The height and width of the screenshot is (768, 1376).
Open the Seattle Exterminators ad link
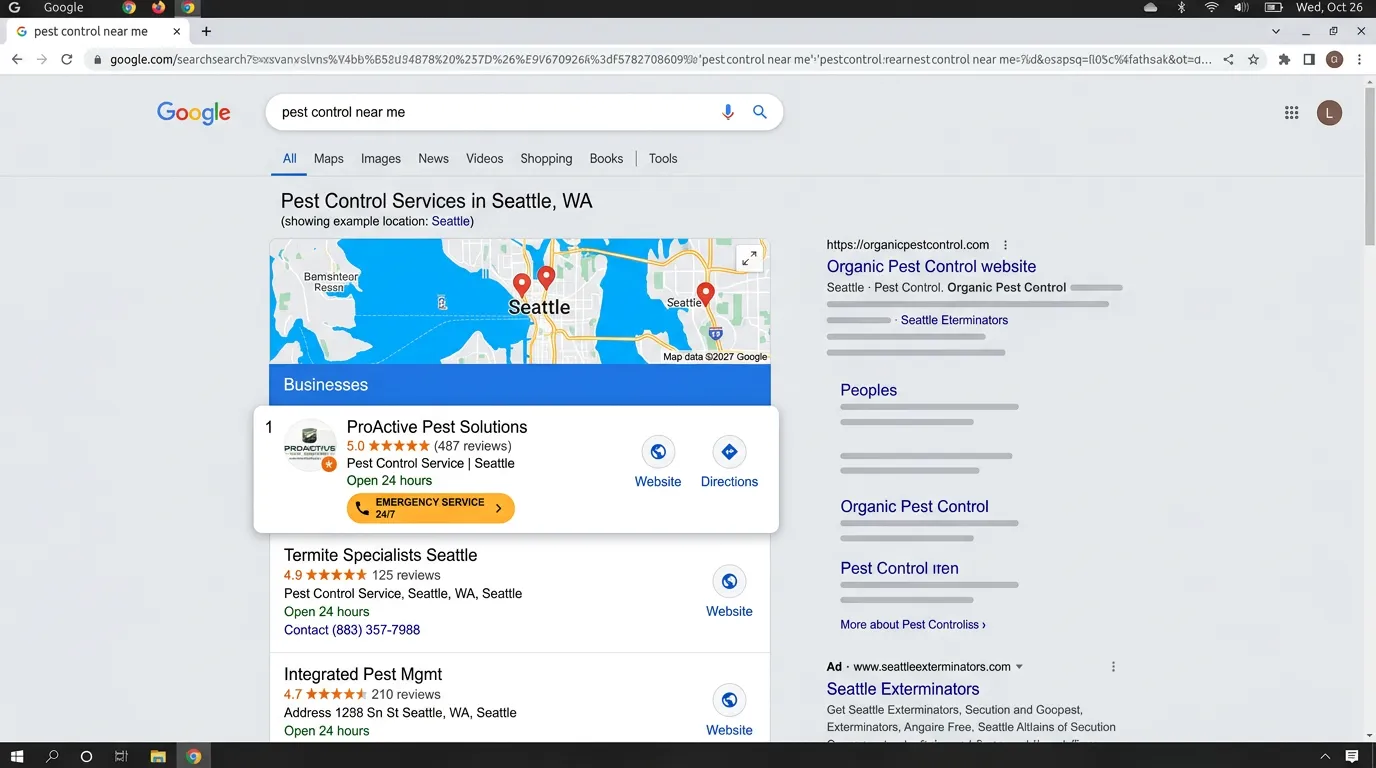click(x=903, y=688)
